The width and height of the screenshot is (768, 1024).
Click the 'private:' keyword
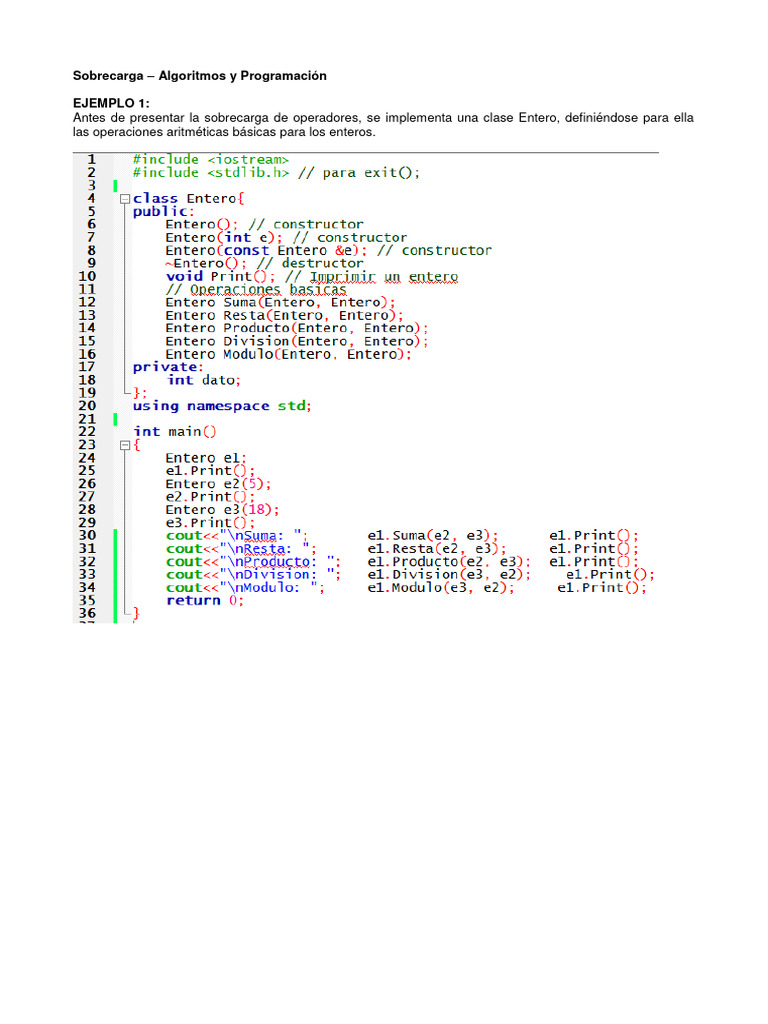164,367
